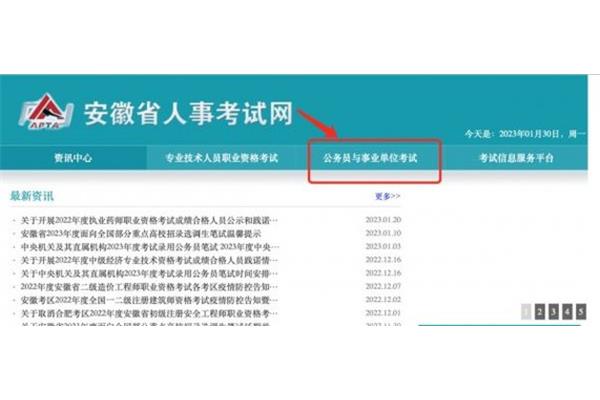
Task: Click the date 2022.12.01
Action: [x=383, y=313]
